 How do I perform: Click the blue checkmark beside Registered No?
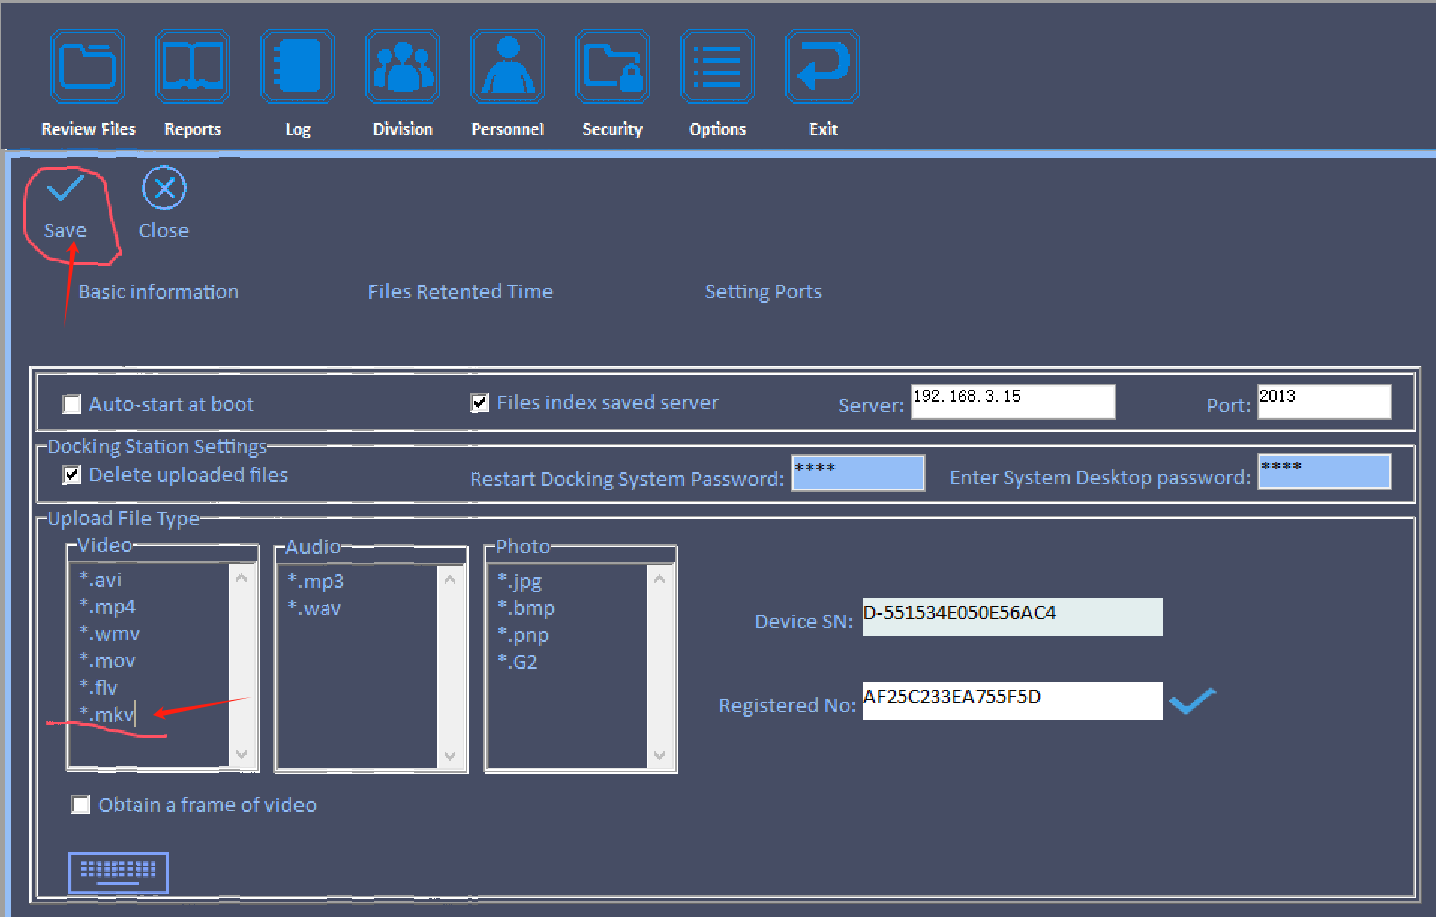tap(1192, 701)
